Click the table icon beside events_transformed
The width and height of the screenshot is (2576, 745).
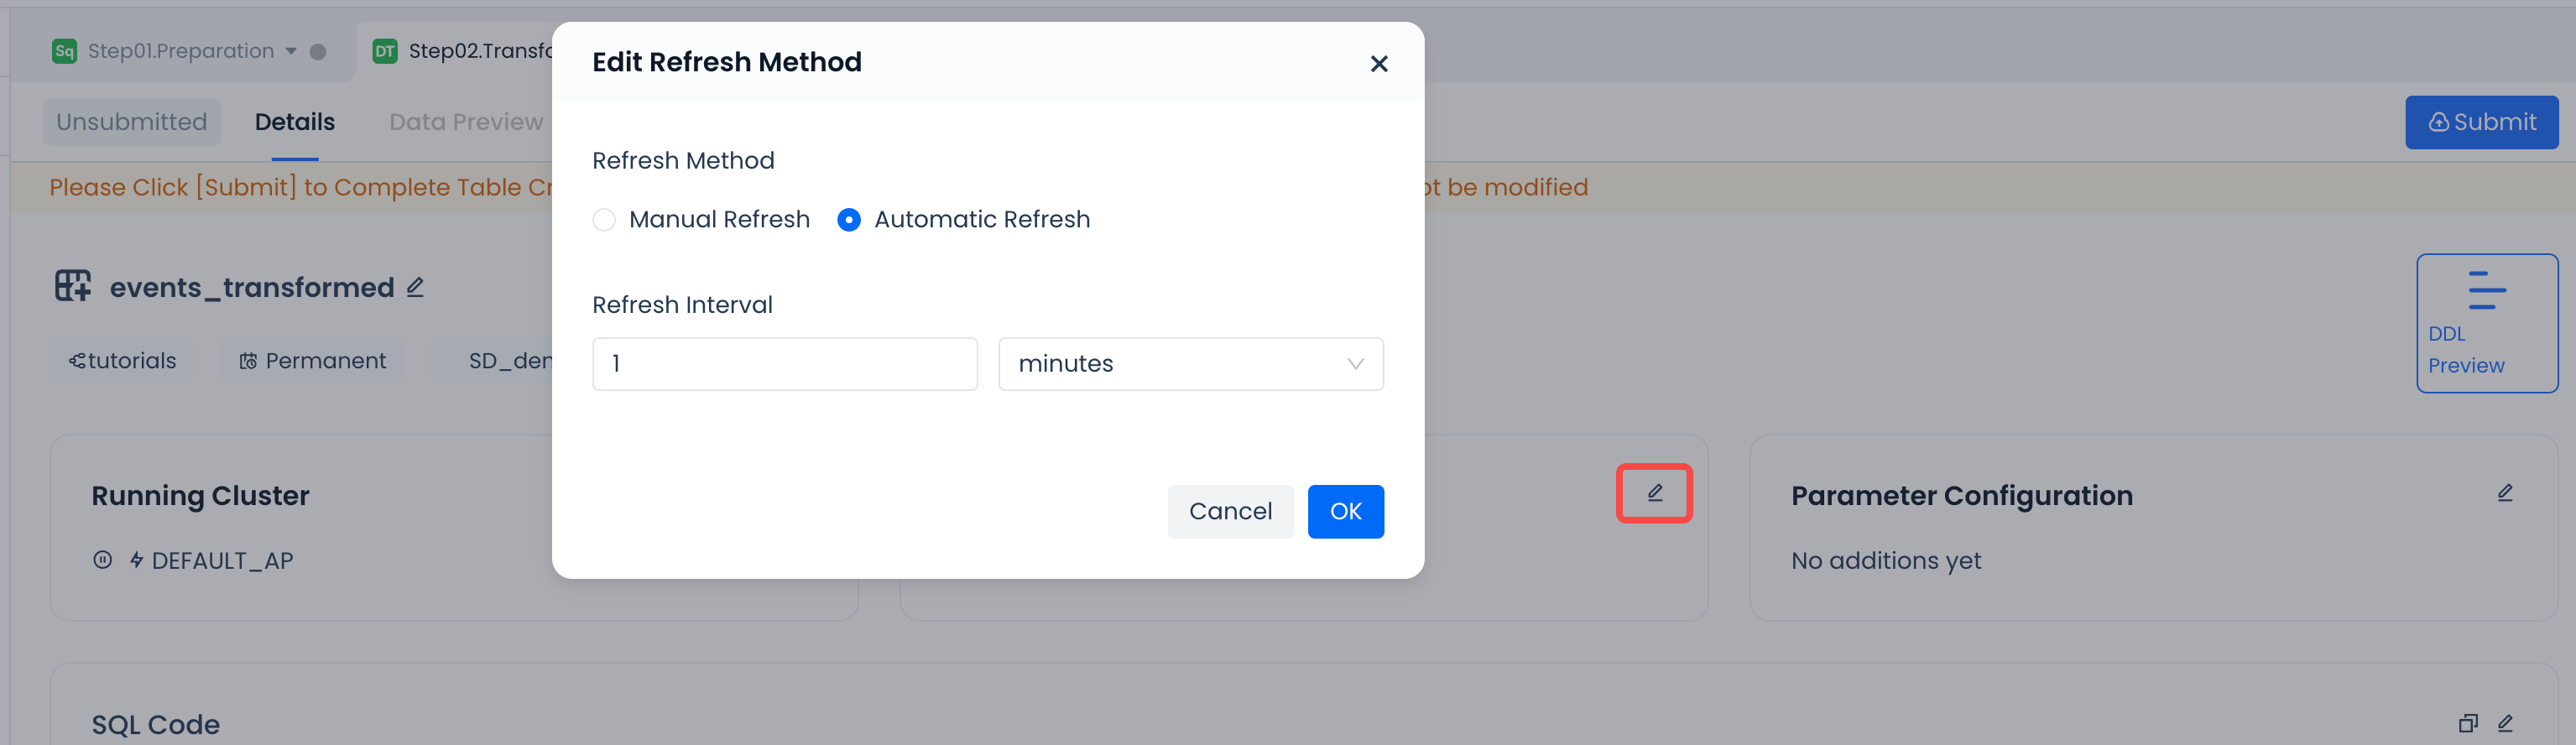point(73,286)
